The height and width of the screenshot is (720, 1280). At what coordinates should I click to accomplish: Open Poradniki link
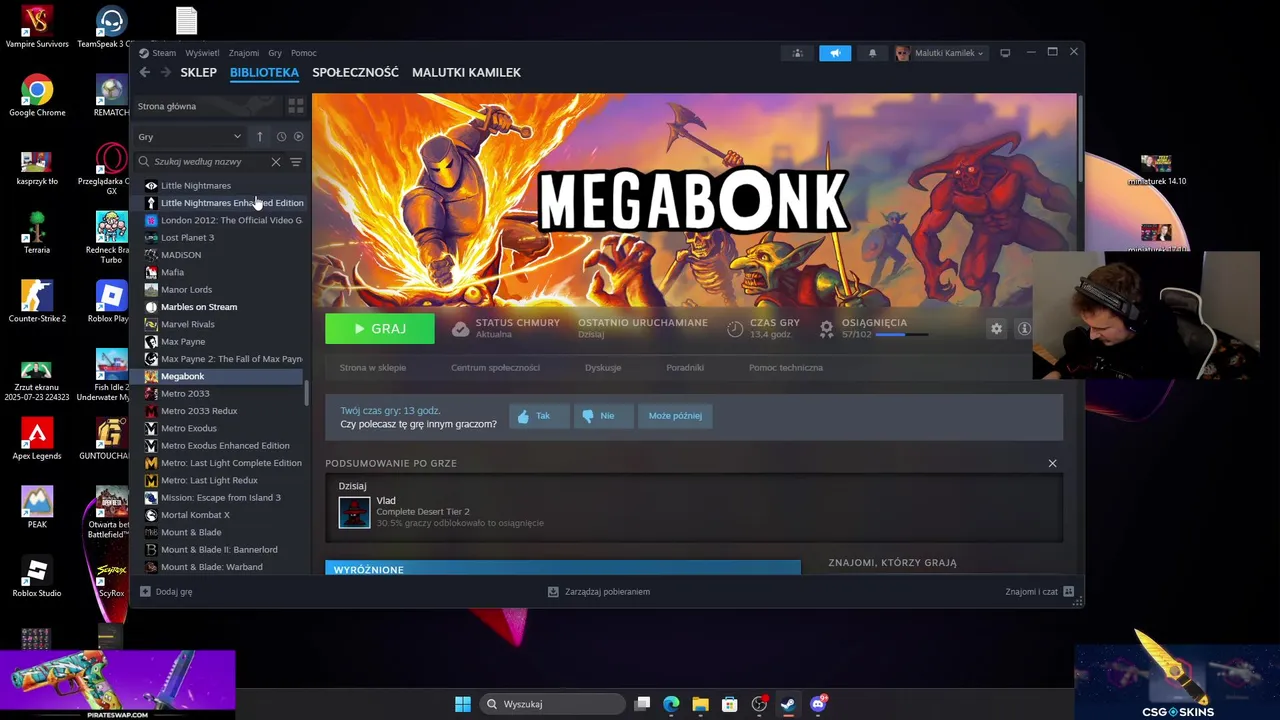point(685,367)
